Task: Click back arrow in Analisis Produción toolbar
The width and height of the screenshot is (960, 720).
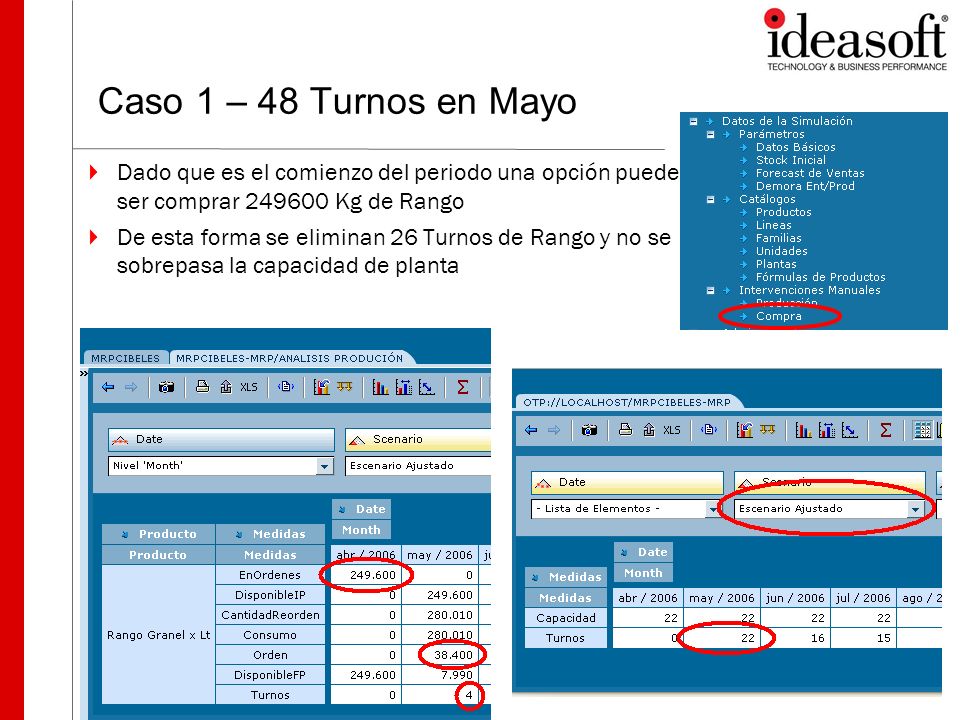Action: pyautogui.click(x=108, y=387)
